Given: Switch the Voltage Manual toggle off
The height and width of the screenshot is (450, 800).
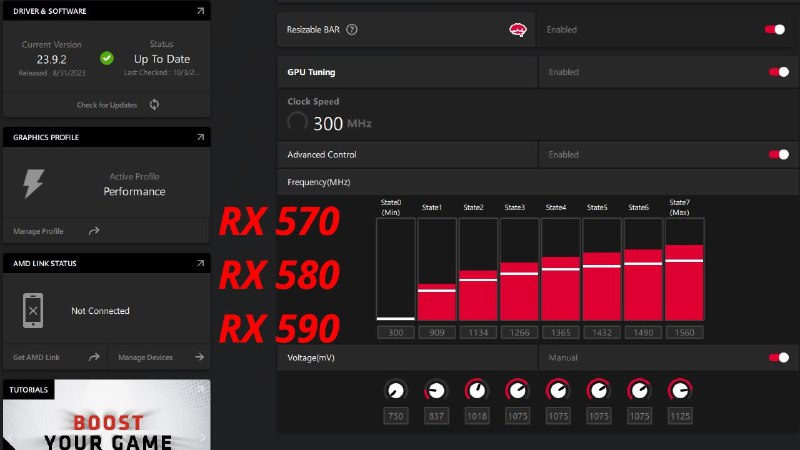Looking at the screenshot, I should point(779,358).
